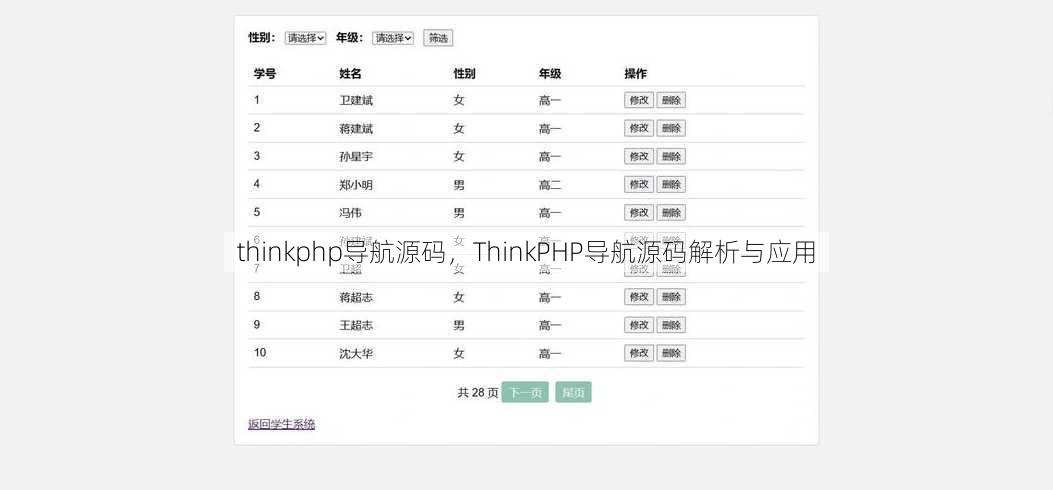Edit student 蒋超志 via 修改

click(x=639, y=297)
